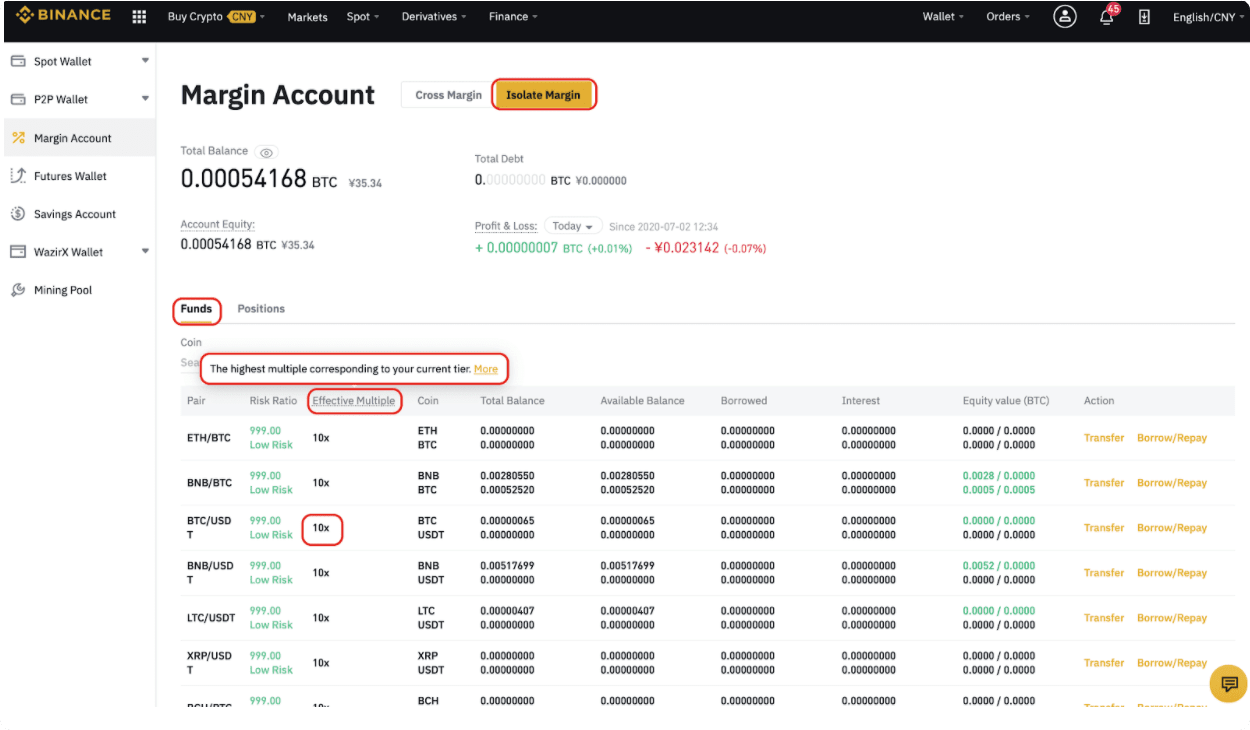Click the 10x multiple in BTC/USDT row

click(x=321, y=528)
